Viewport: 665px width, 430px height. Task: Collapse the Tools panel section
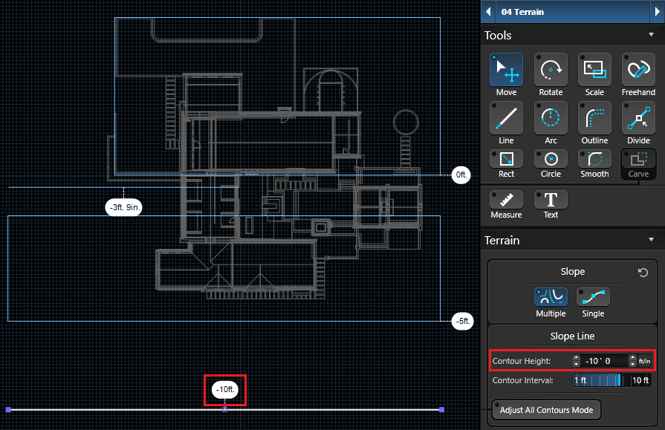tap(652, 35)
